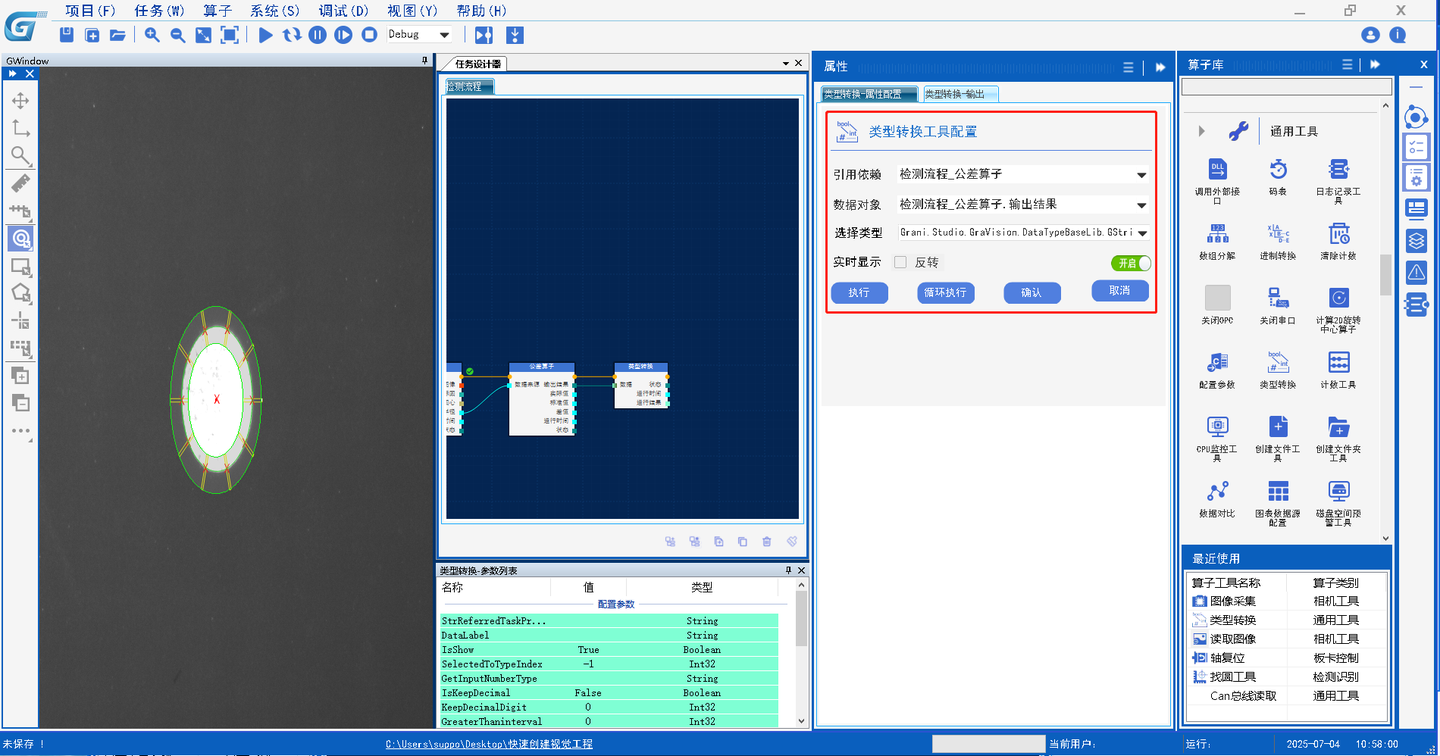Add the 码表 stopwatch tool
This screenshot has height=756, width=1440.
click(x=1278, y=176)
